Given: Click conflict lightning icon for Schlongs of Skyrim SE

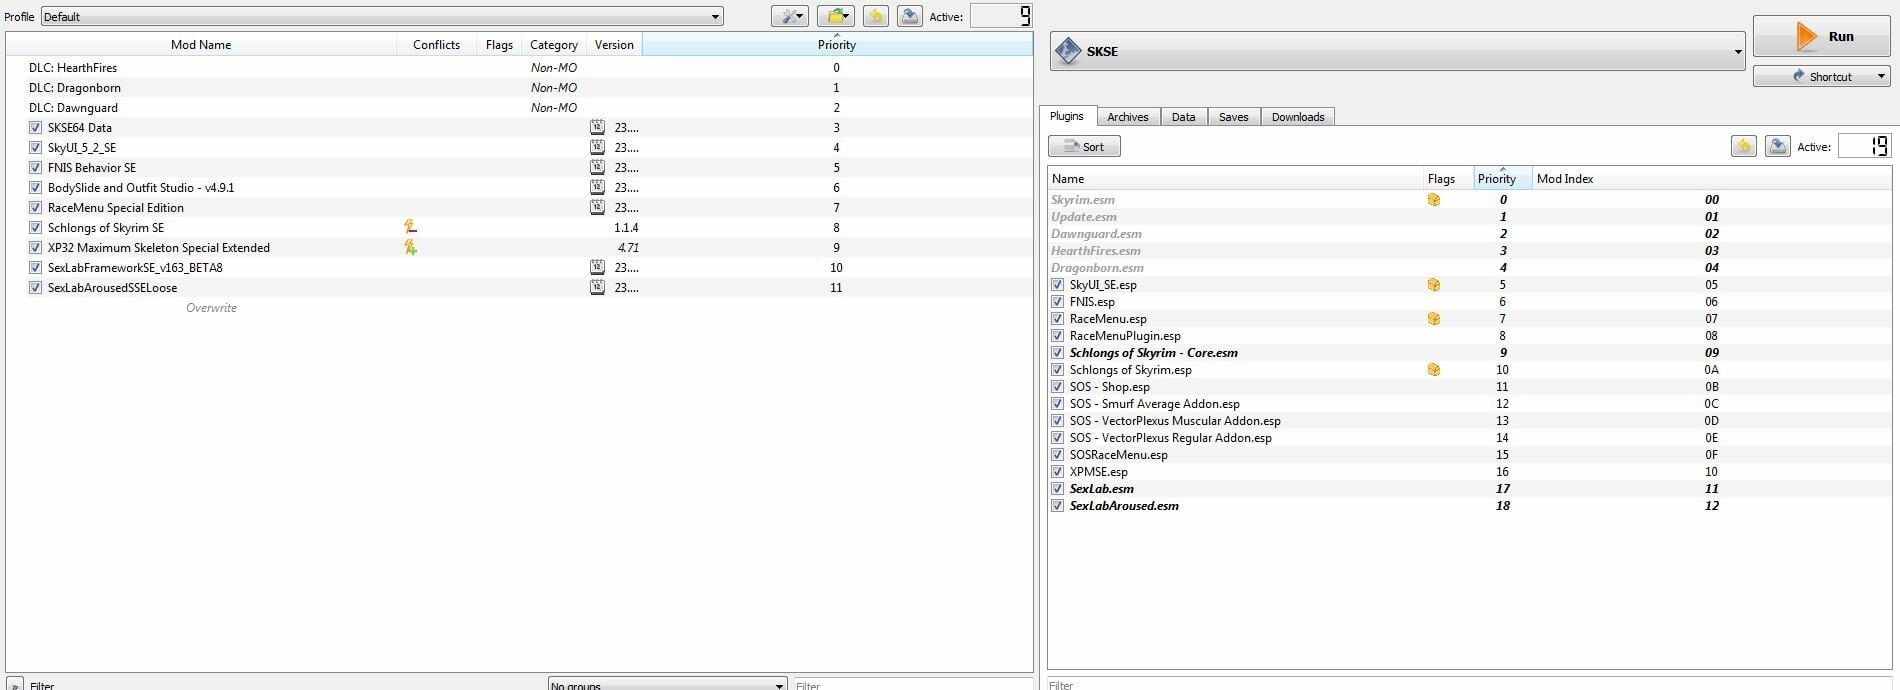Looking at the screenshot, I should (x=410, y=227).
